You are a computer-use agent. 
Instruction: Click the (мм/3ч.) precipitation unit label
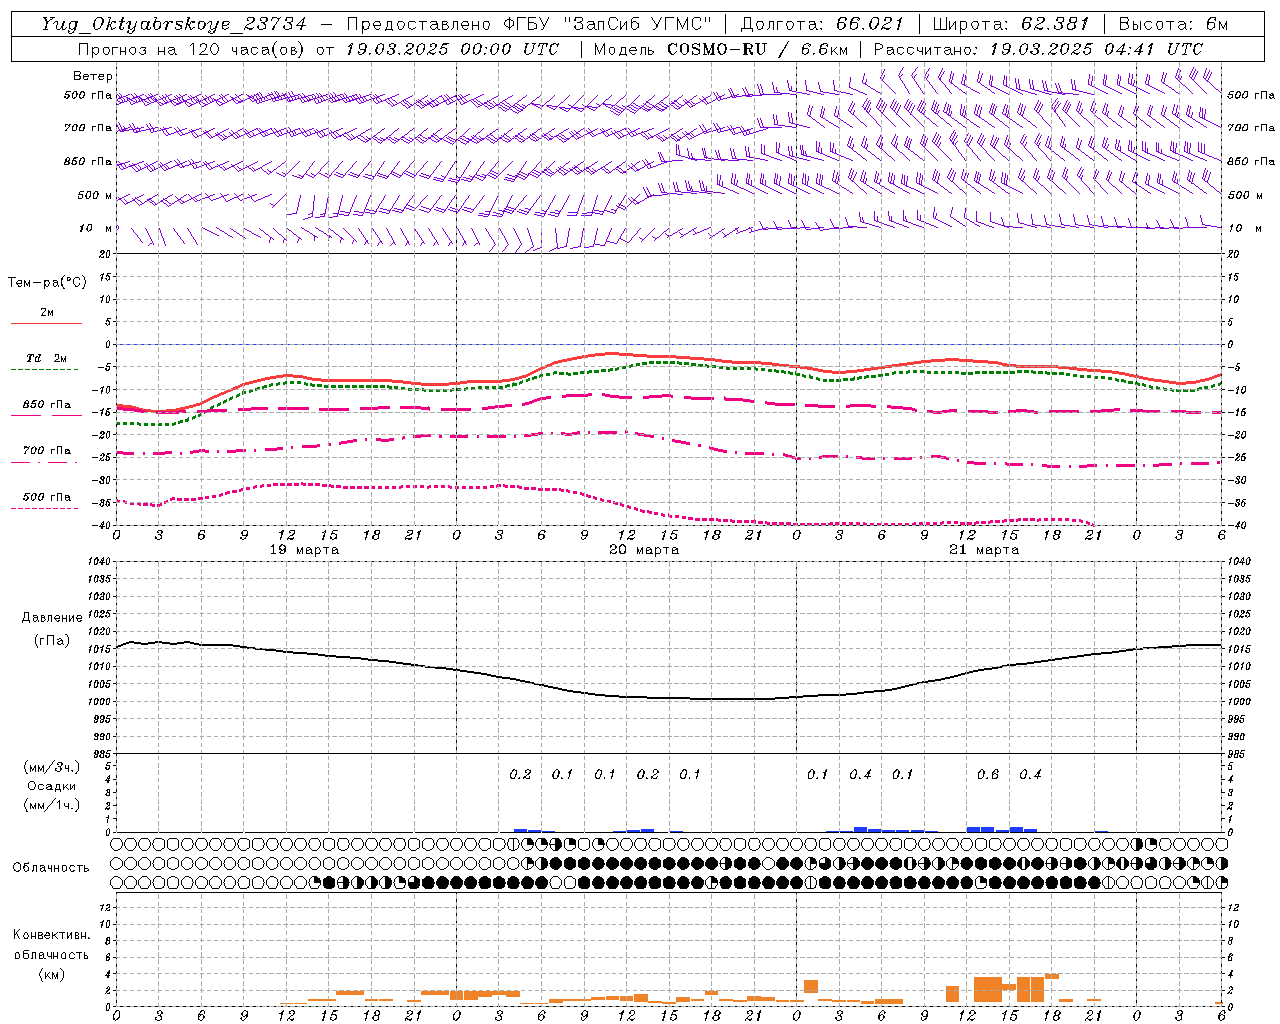pos(52,767)
